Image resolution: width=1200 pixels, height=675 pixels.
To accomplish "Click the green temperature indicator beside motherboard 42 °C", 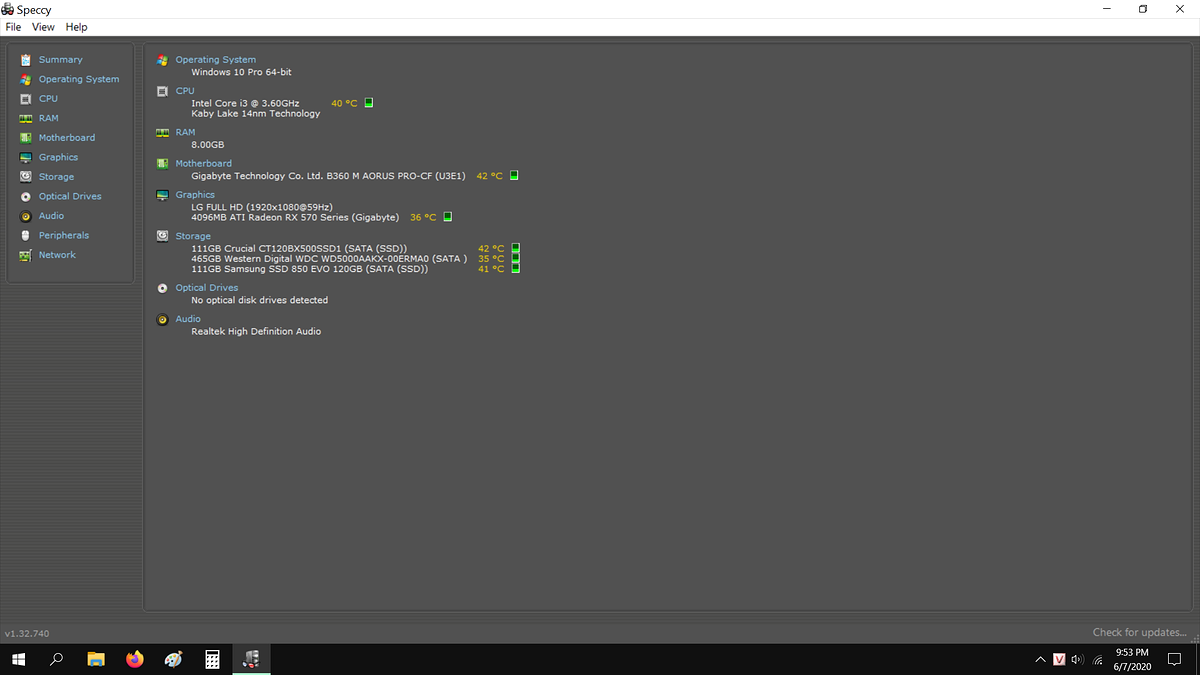I will [x=515, y=175].
